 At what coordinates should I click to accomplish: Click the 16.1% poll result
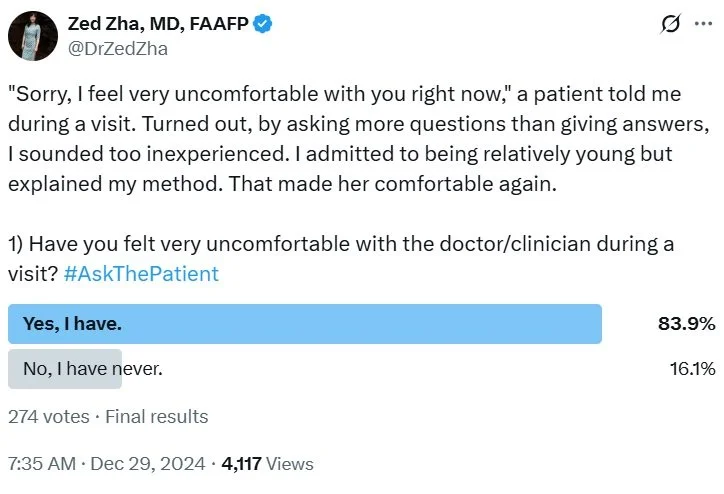coord(692,368)
